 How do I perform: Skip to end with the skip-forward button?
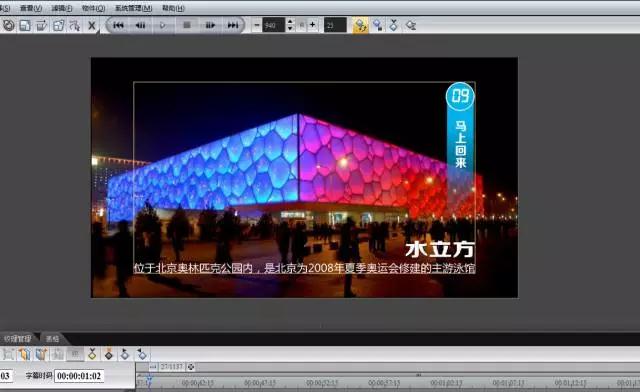(x=233, y=25)
